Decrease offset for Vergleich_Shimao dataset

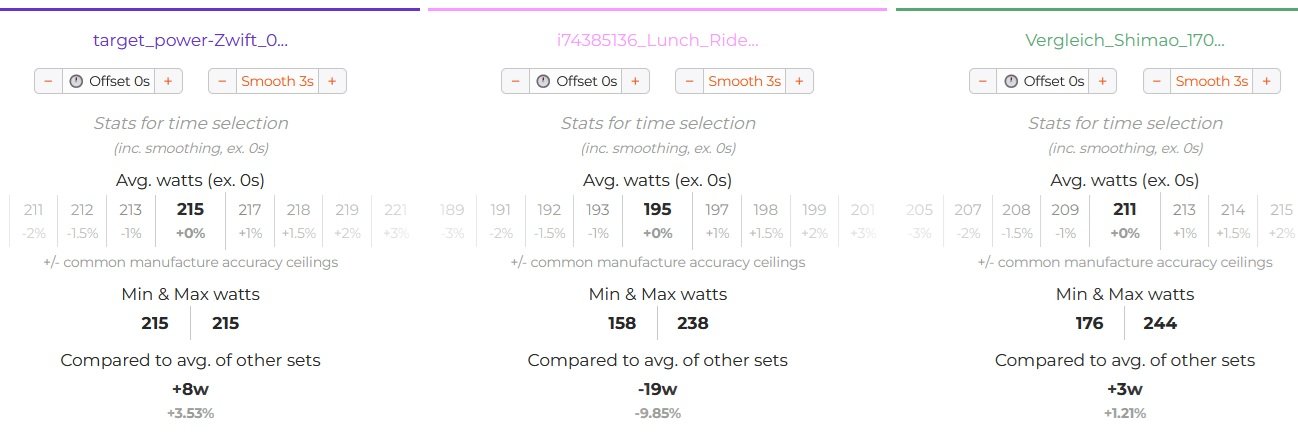983,81
